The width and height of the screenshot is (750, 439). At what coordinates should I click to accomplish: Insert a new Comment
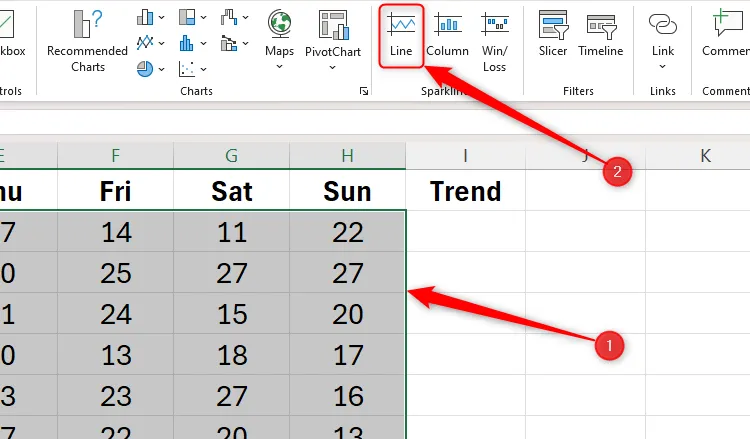pos(724,35)
